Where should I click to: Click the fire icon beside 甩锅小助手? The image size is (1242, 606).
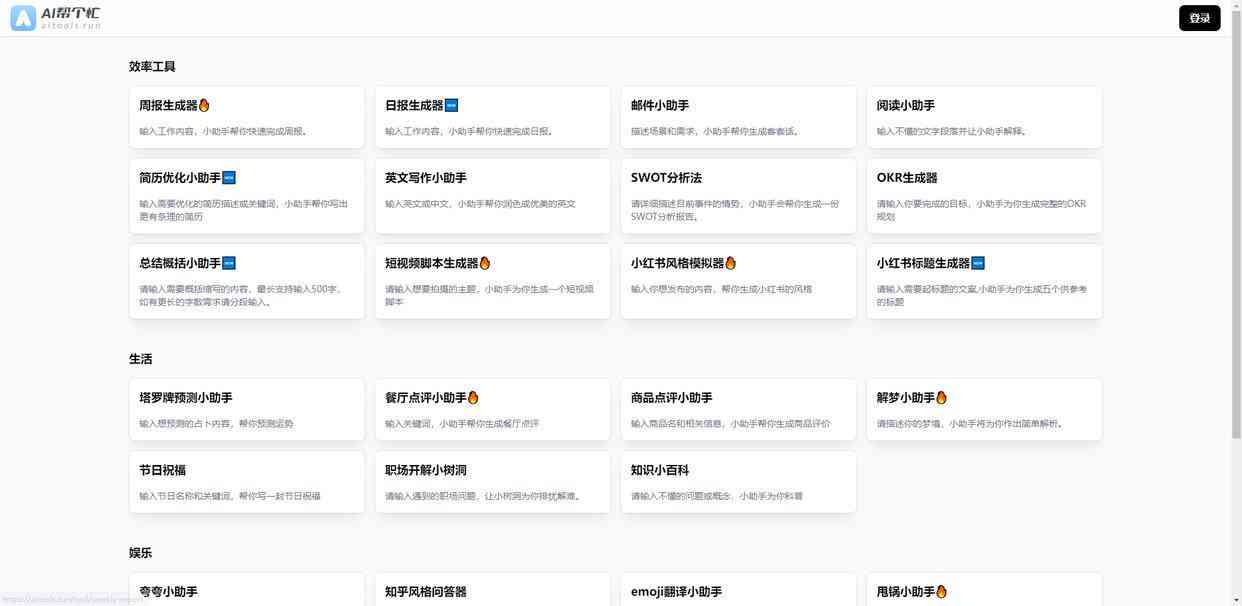941,591
